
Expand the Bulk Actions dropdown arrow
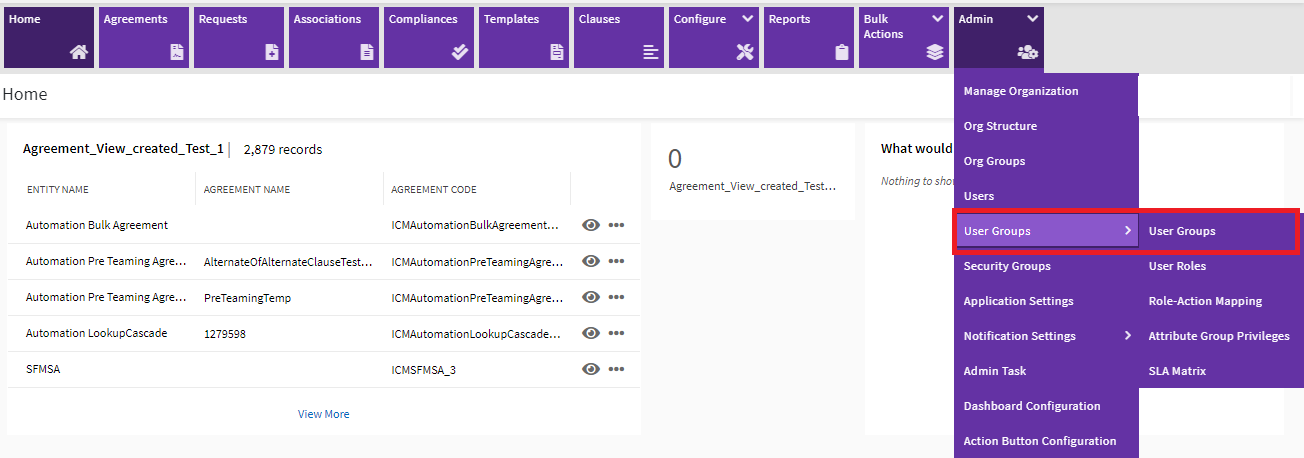(x=937, y=19)
